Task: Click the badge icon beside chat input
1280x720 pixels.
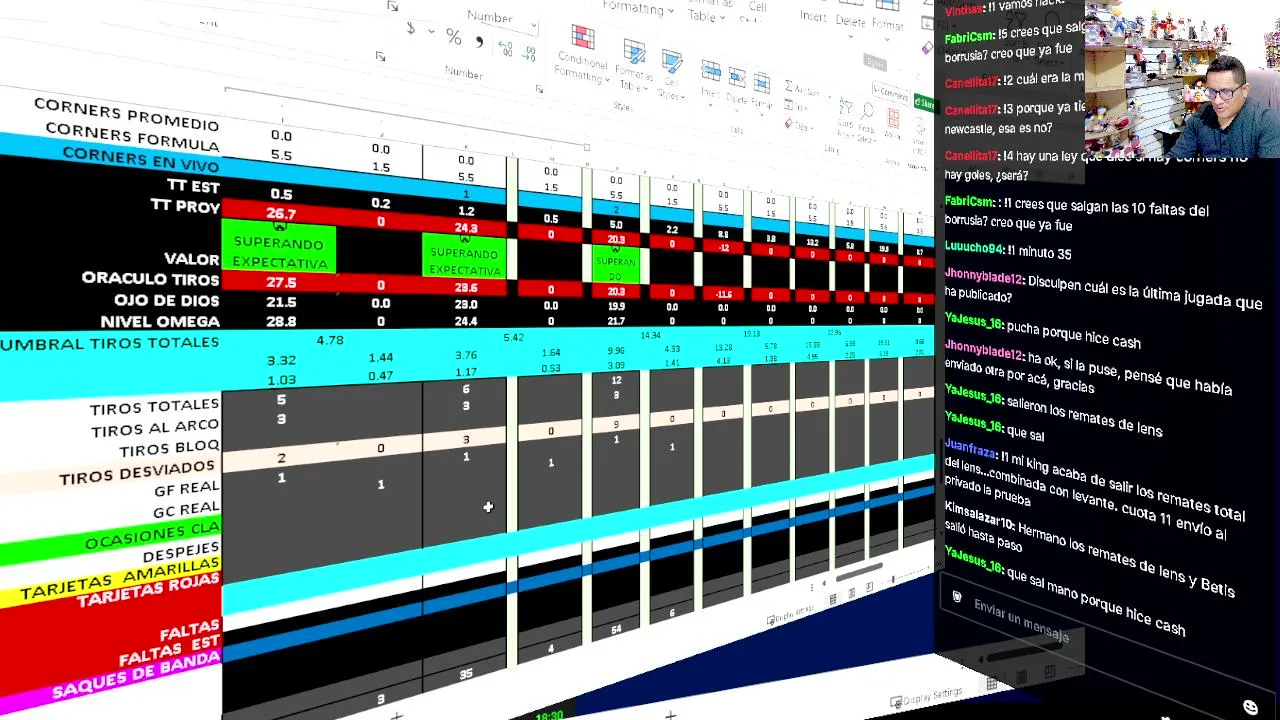Action: point(957,598)
